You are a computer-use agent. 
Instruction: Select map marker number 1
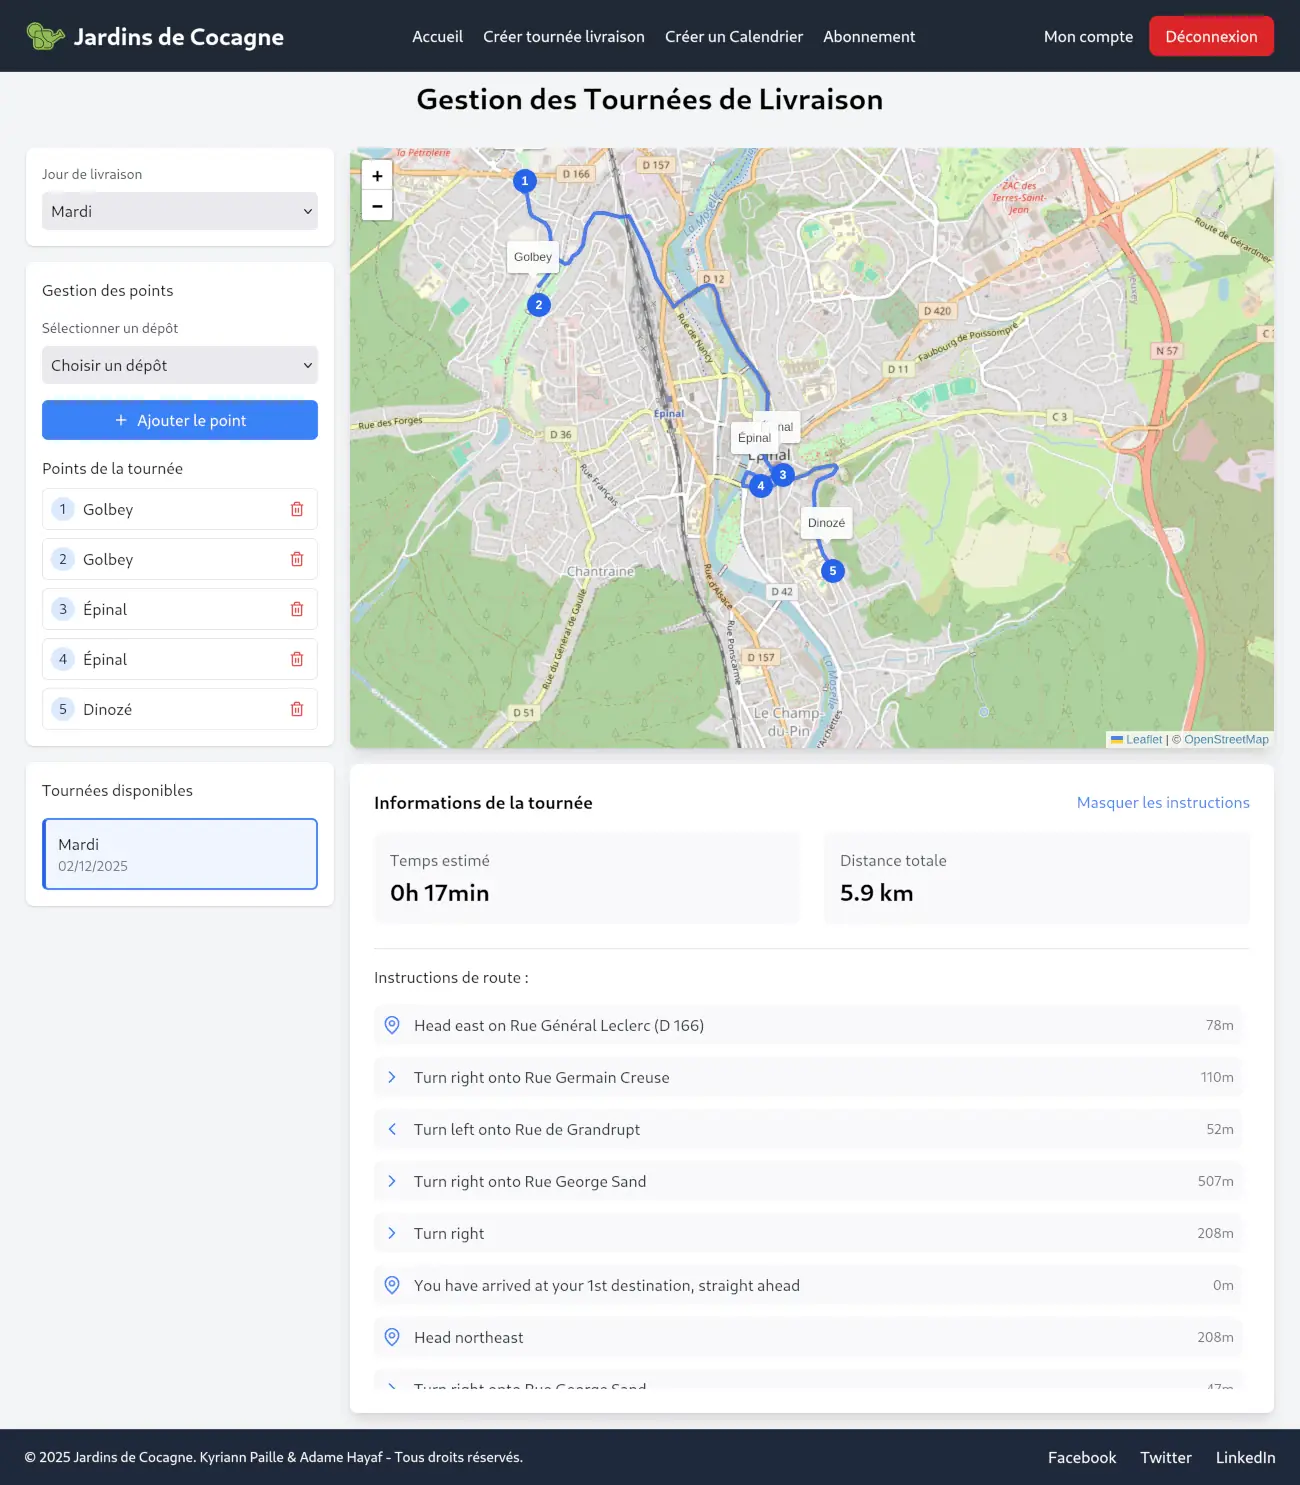pos(524,181)
